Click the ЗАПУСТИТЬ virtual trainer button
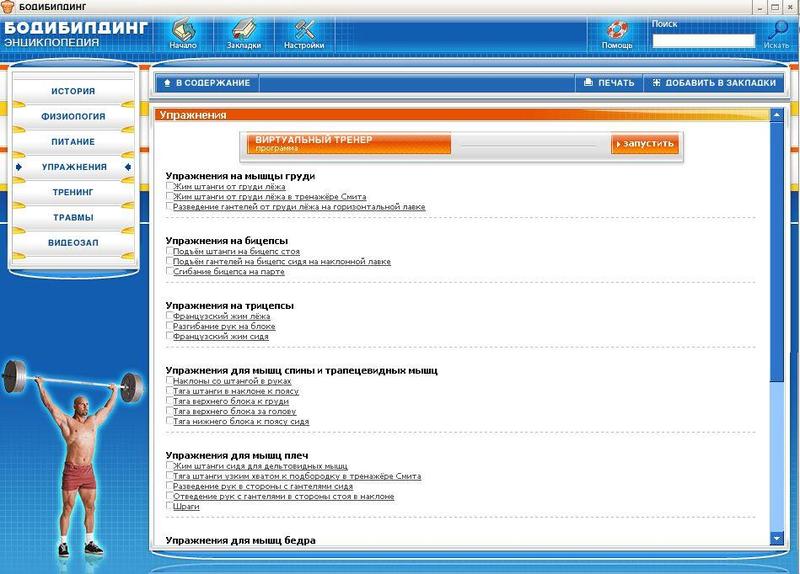The height and width of the screenshot is (574, 800). [645, 144]
